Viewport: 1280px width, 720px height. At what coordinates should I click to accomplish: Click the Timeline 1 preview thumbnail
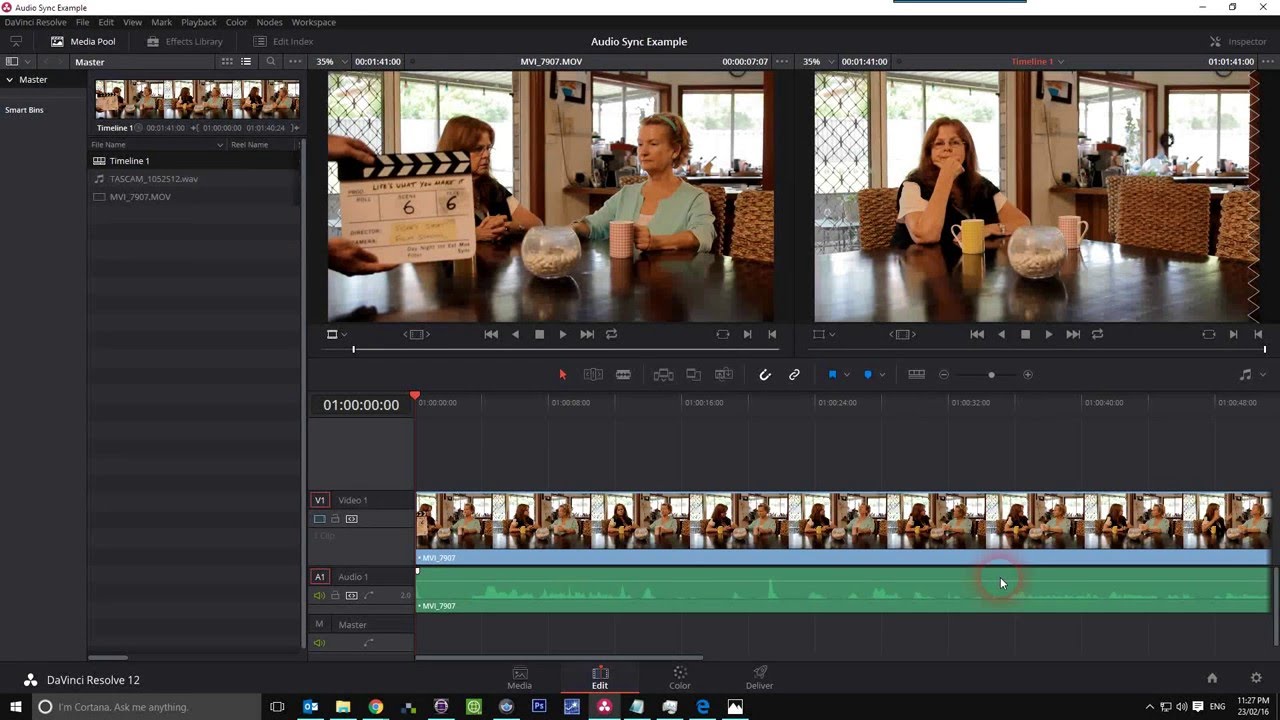point(197,100)
